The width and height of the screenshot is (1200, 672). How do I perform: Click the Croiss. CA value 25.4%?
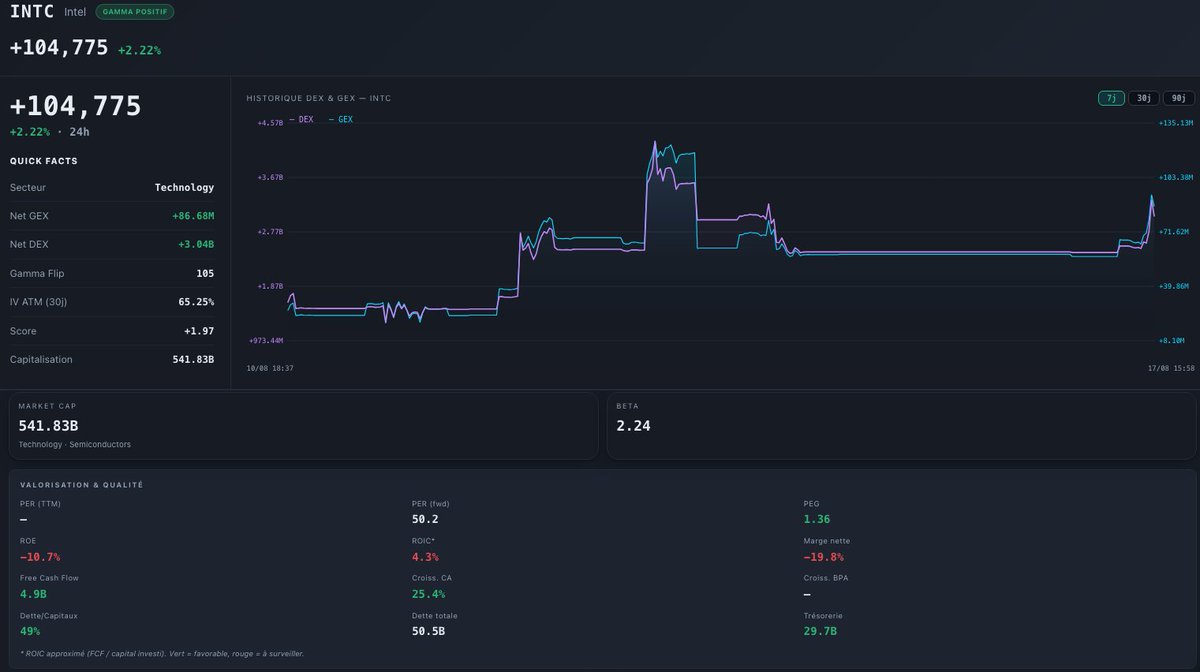tap(428, 594)
